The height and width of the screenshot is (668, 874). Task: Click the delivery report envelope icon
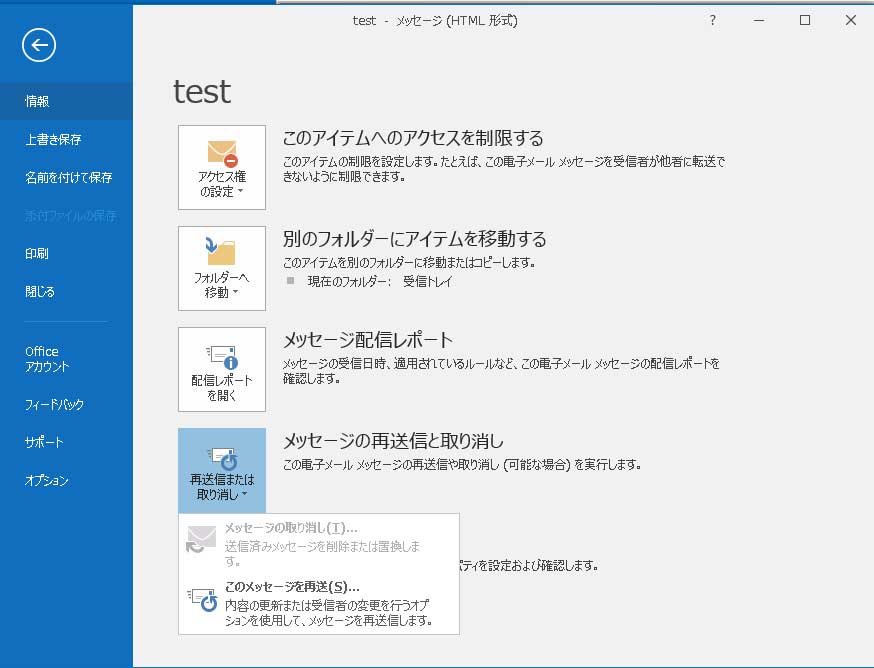pos(221,354)
